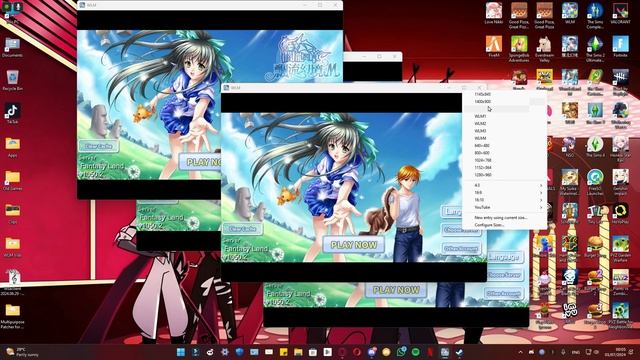Image resolution: width=640 pixels, height=360 pixels.
Task: Open the Old Games folder
Action: 12,181
